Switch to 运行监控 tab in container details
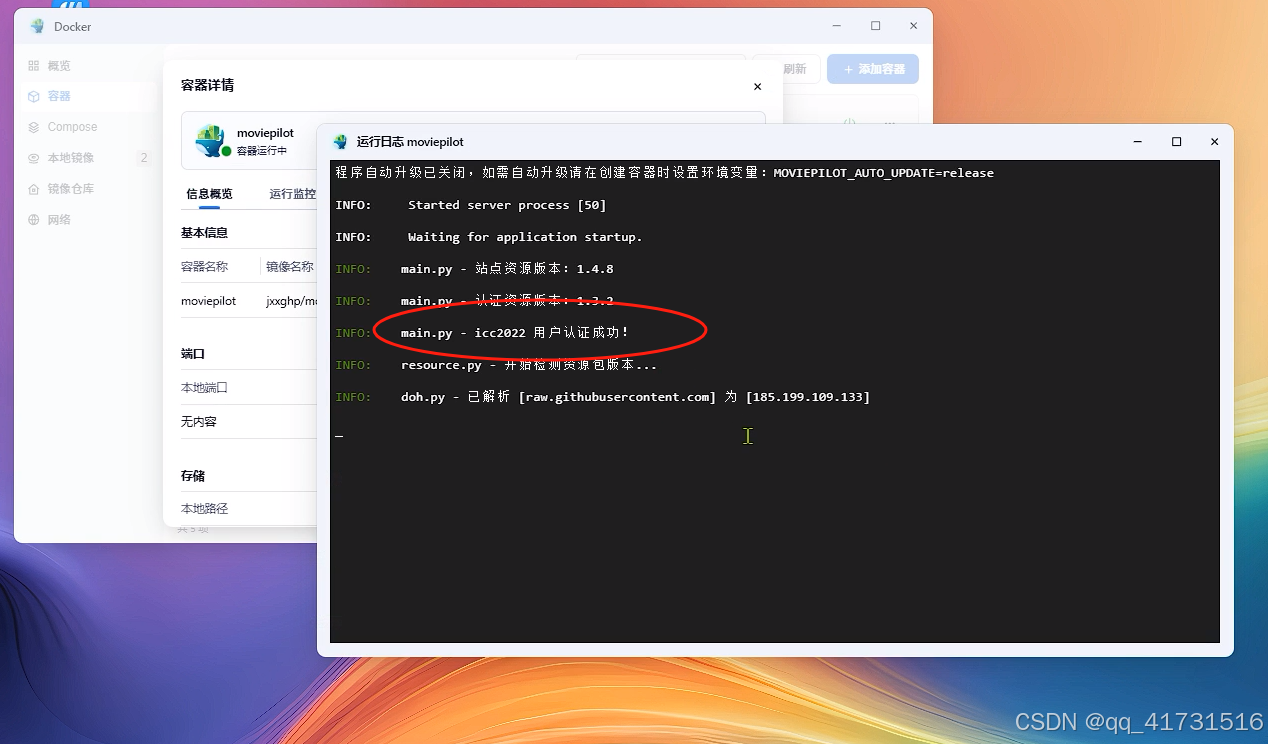The width and height of the screenshot is (1268, 744). point(292,194)
